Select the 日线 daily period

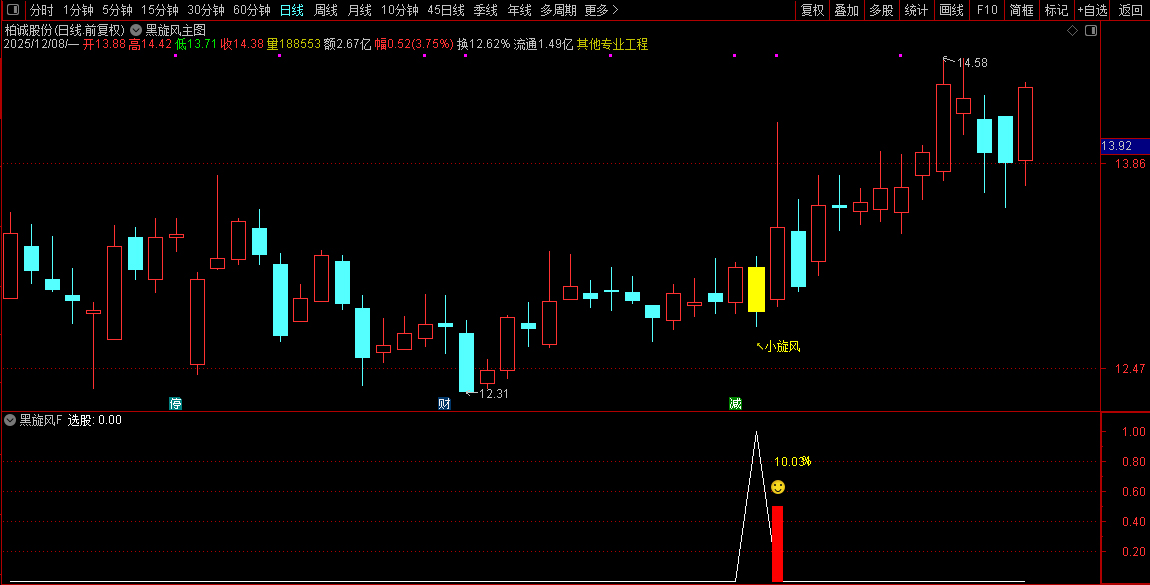click(292, 10)
